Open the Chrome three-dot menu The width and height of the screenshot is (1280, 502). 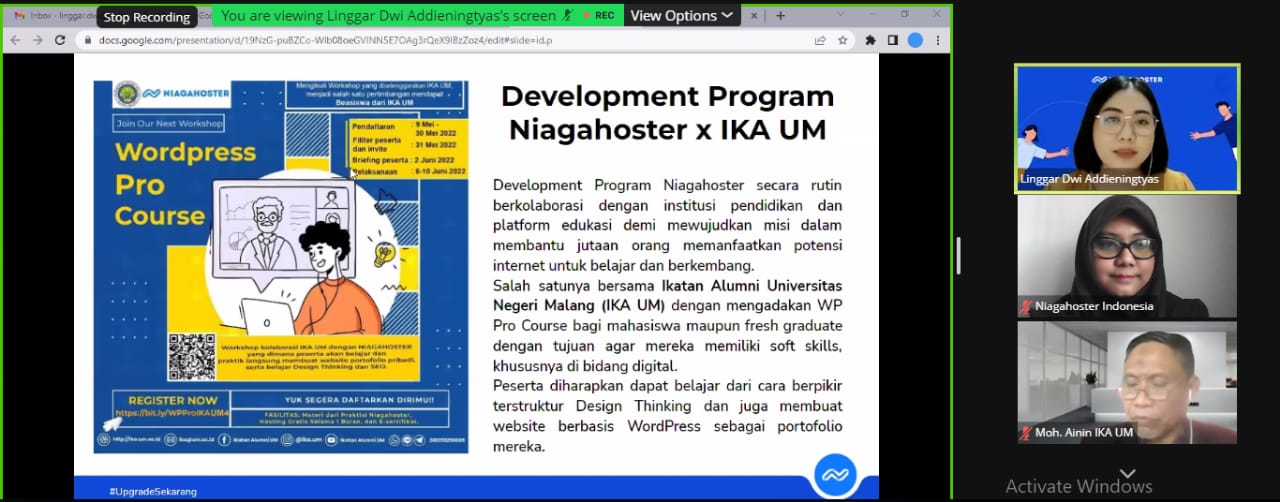point(937,40)
